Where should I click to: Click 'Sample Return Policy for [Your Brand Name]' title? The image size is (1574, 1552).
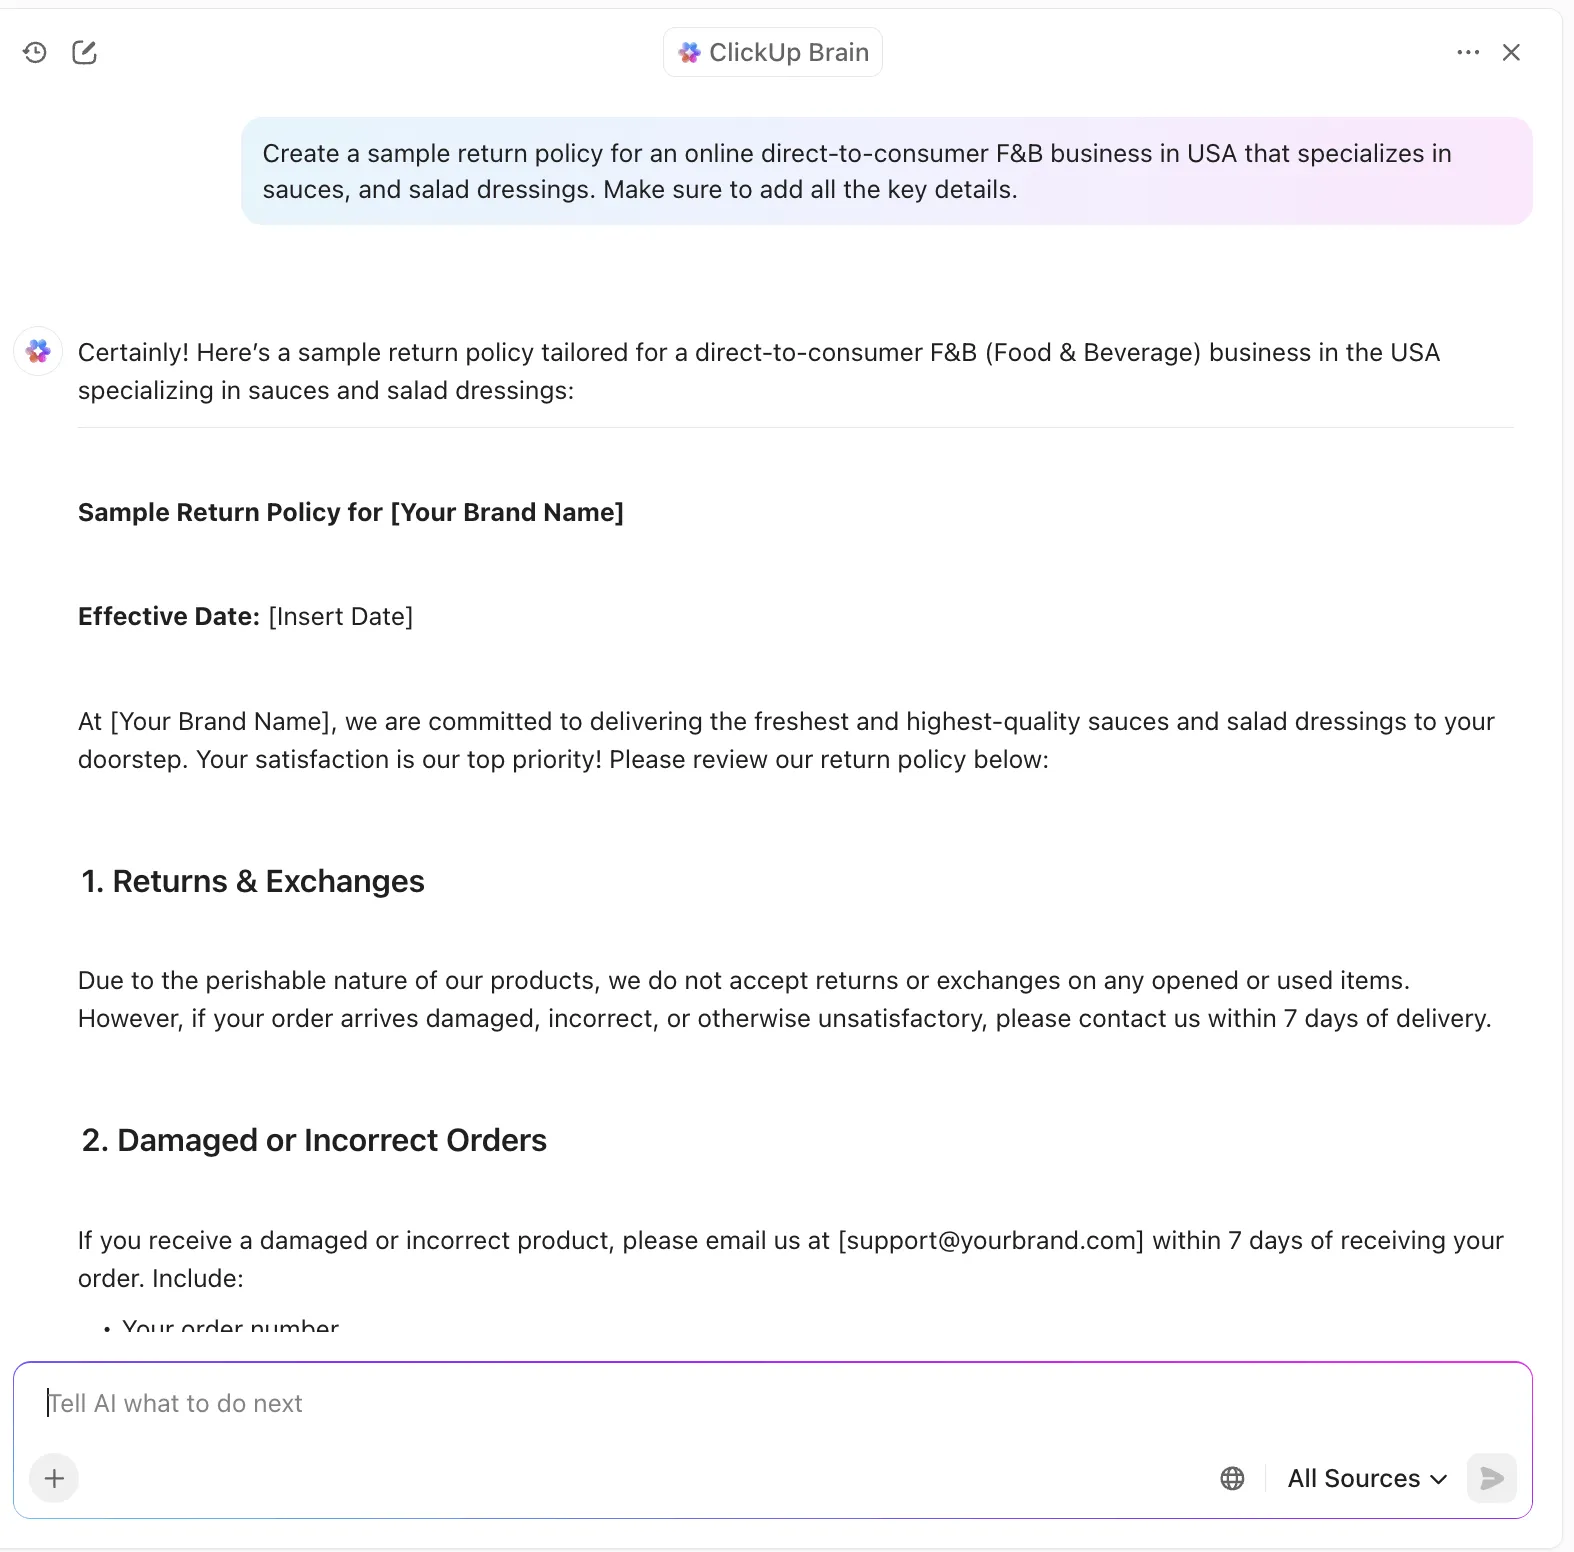click(351, 512)
